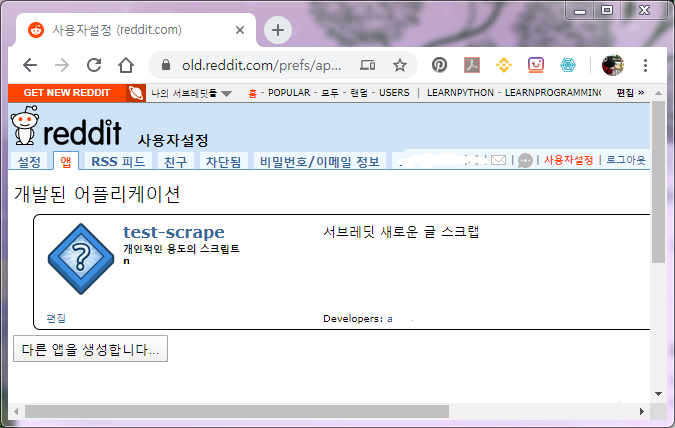Open the 비밀번호/이메일 정보 tab
675x428 pixels.
click(x=319, y=161)
